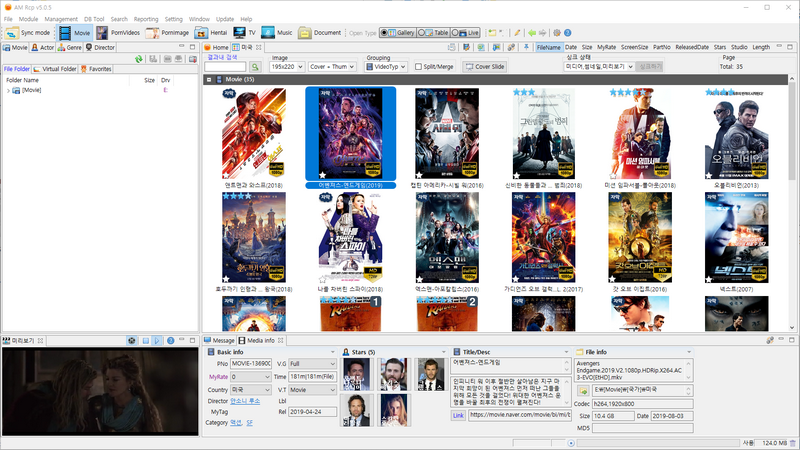Click the Favorites tab icon
The image size is (800, 450).
click(84, 69)
